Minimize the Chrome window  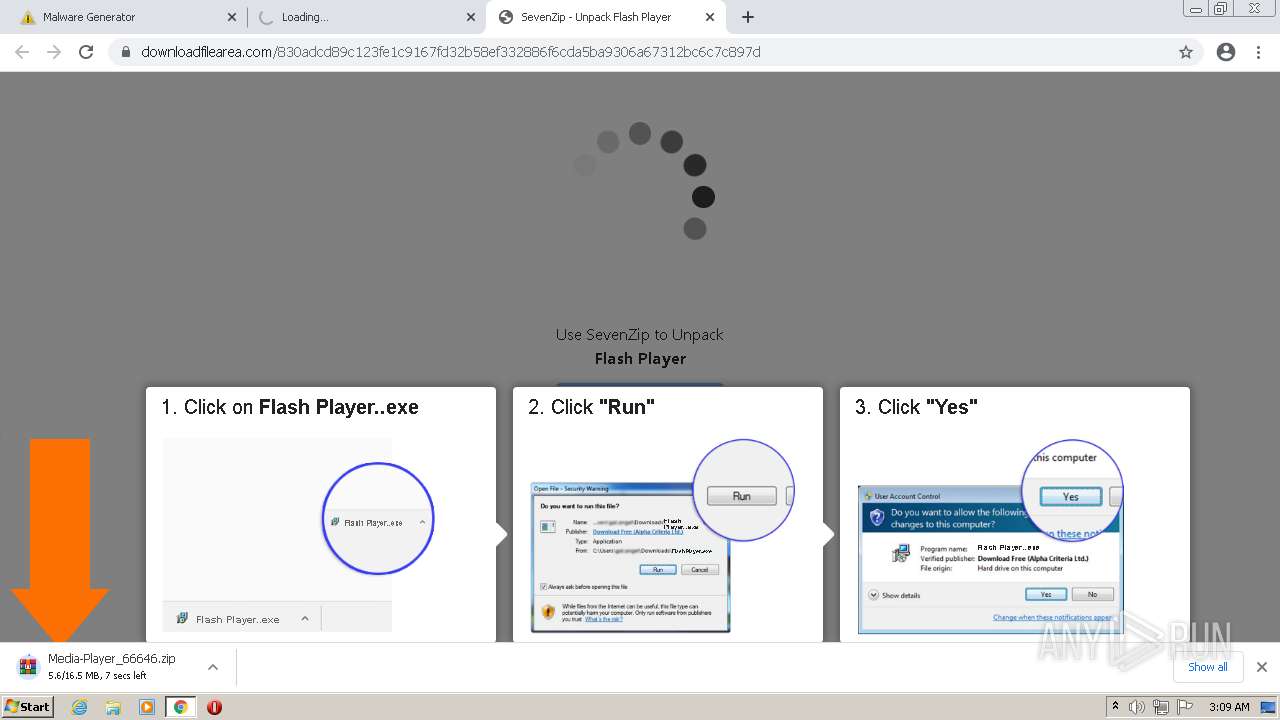pyautogui.click(x=1195, y=9)
